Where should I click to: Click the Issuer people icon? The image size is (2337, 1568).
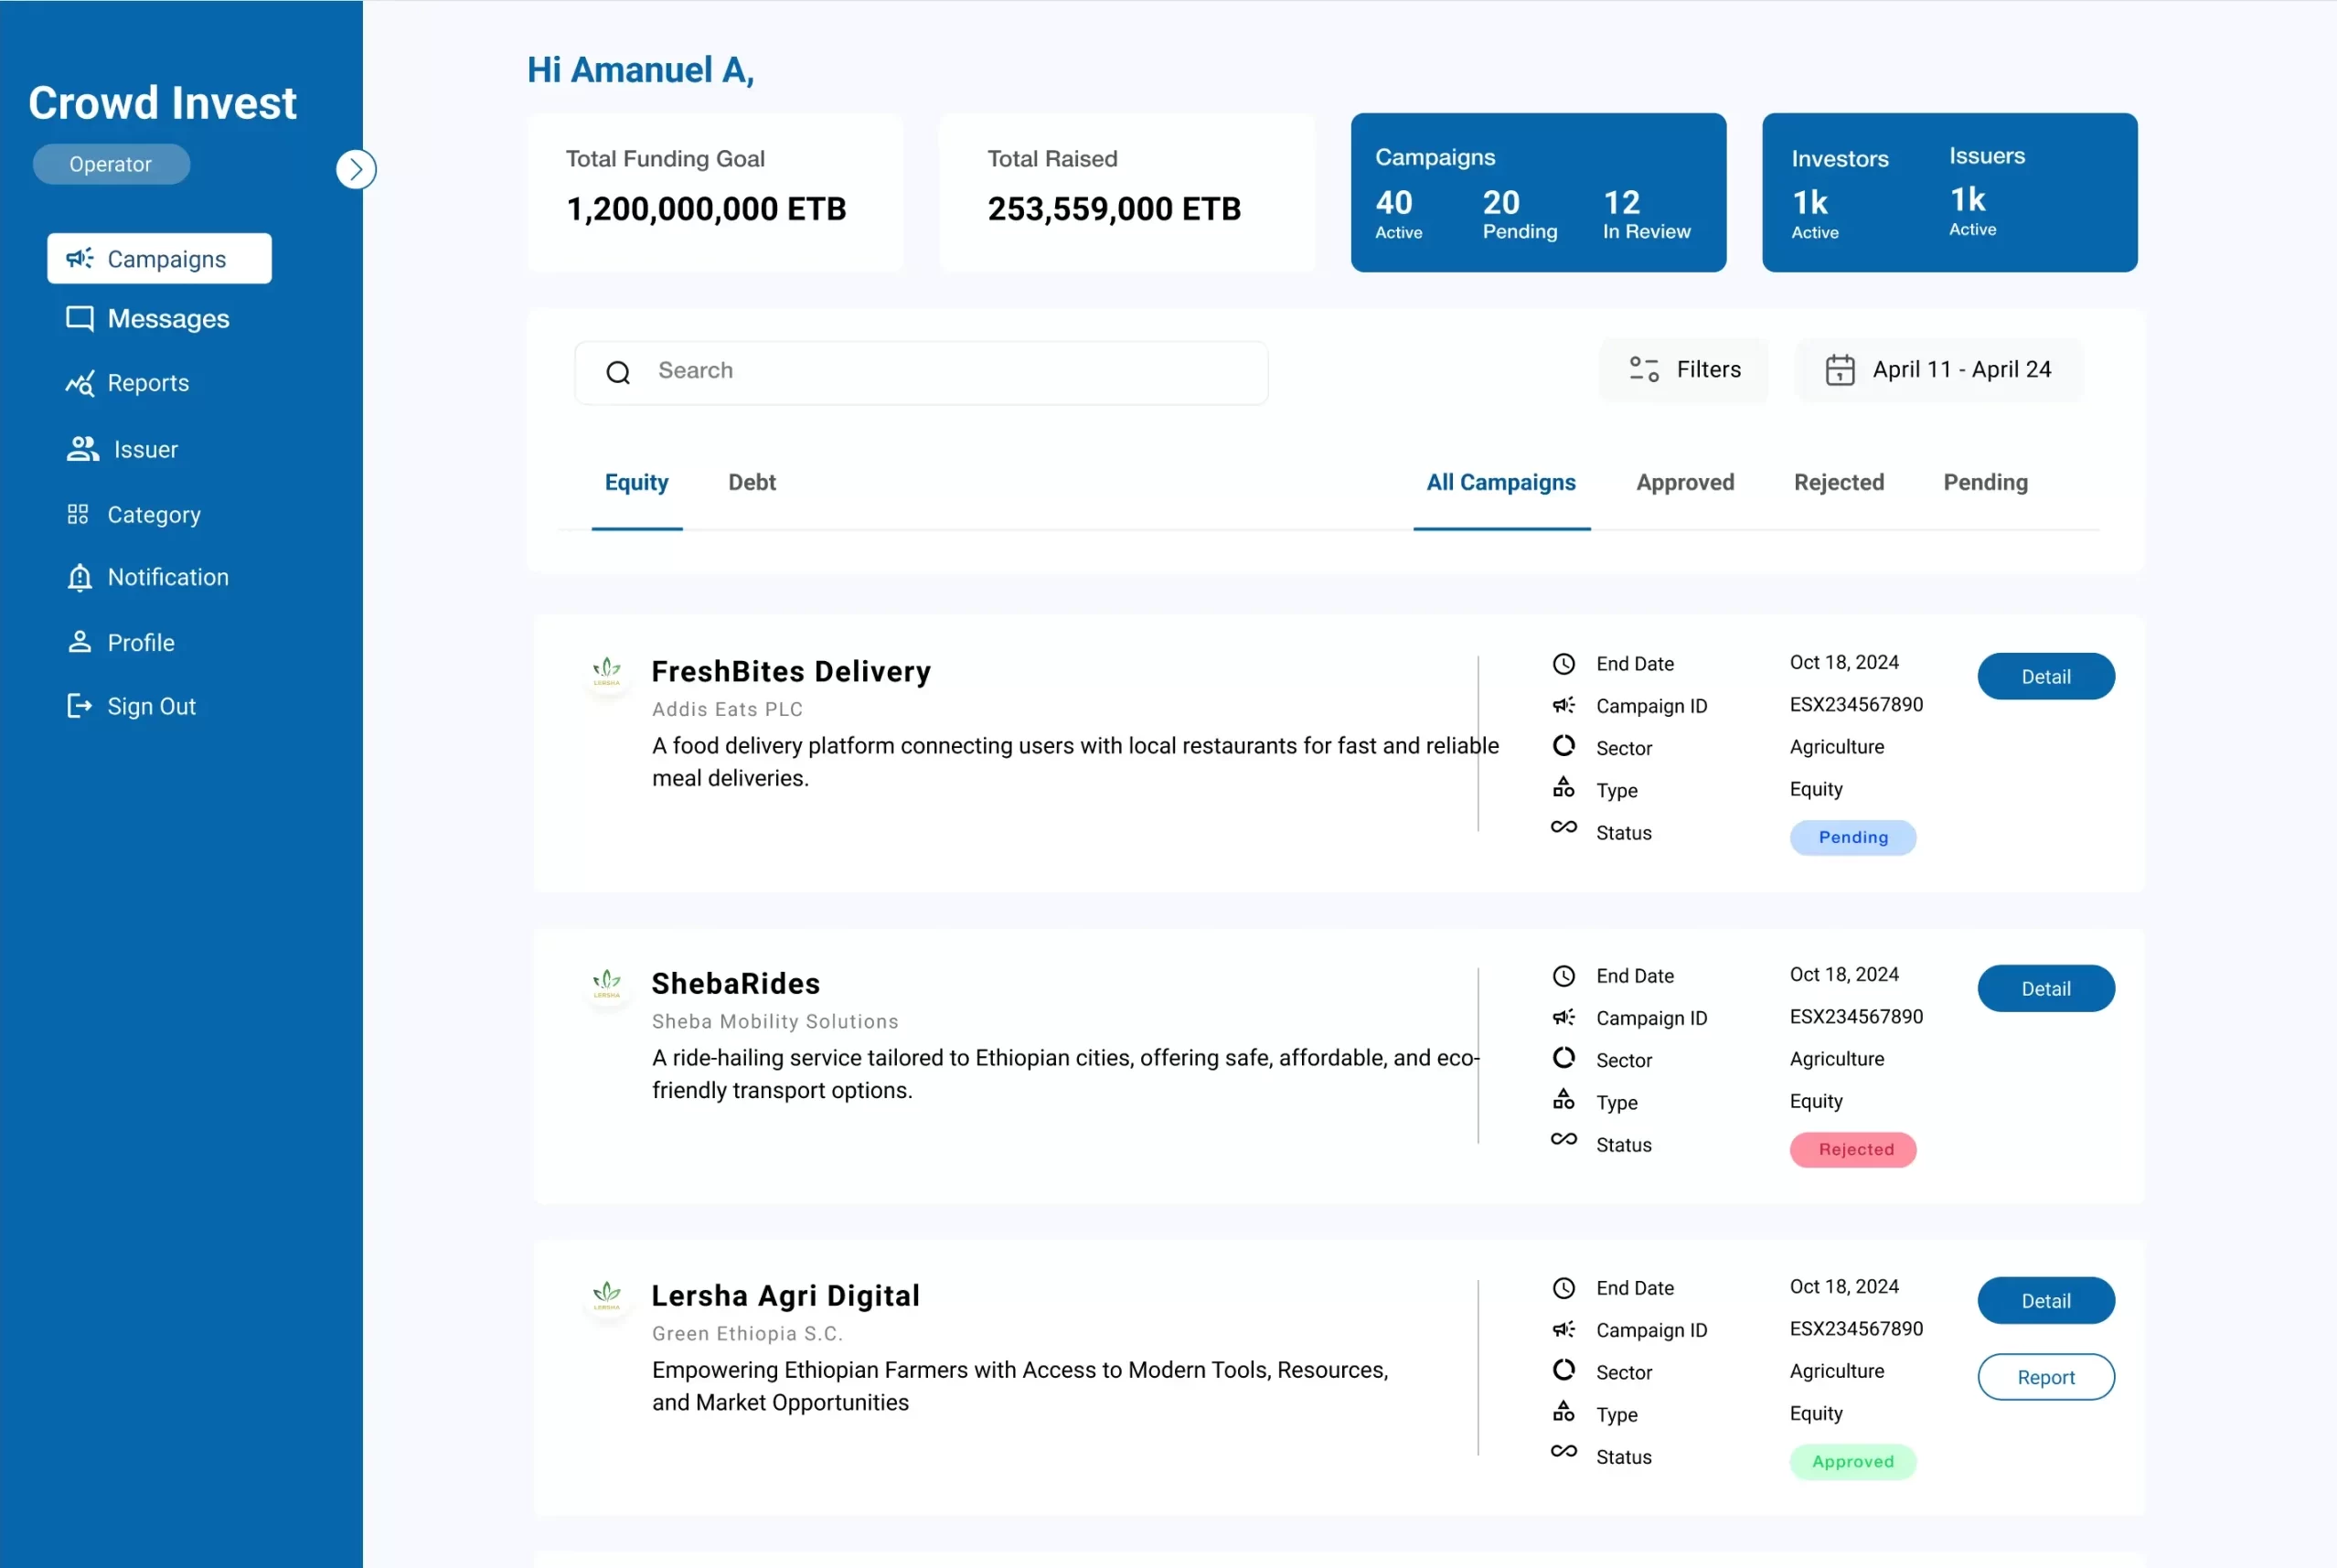click(82, 449)
